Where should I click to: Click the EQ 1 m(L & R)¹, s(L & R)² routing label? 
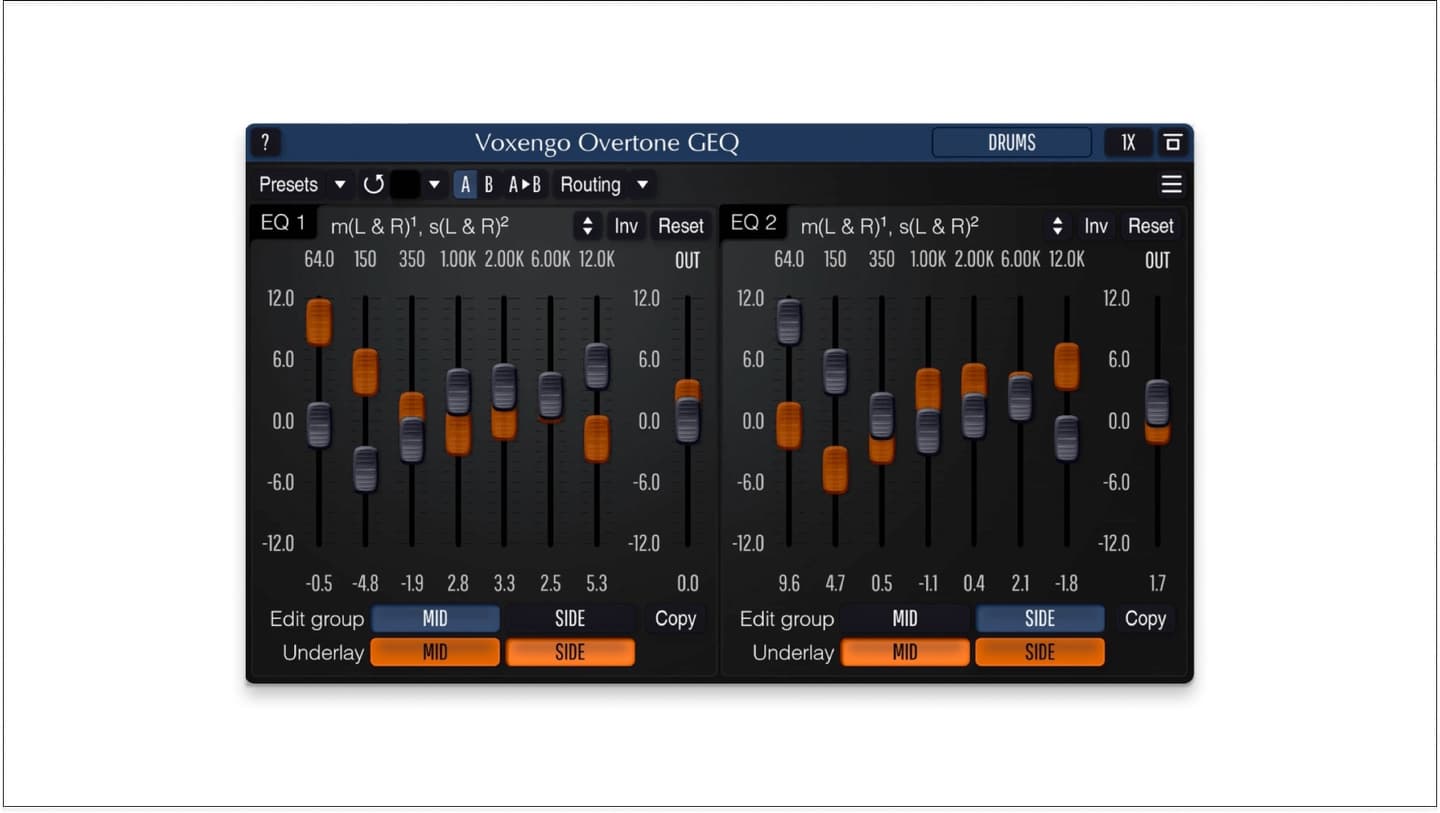[x=420, y=227]
